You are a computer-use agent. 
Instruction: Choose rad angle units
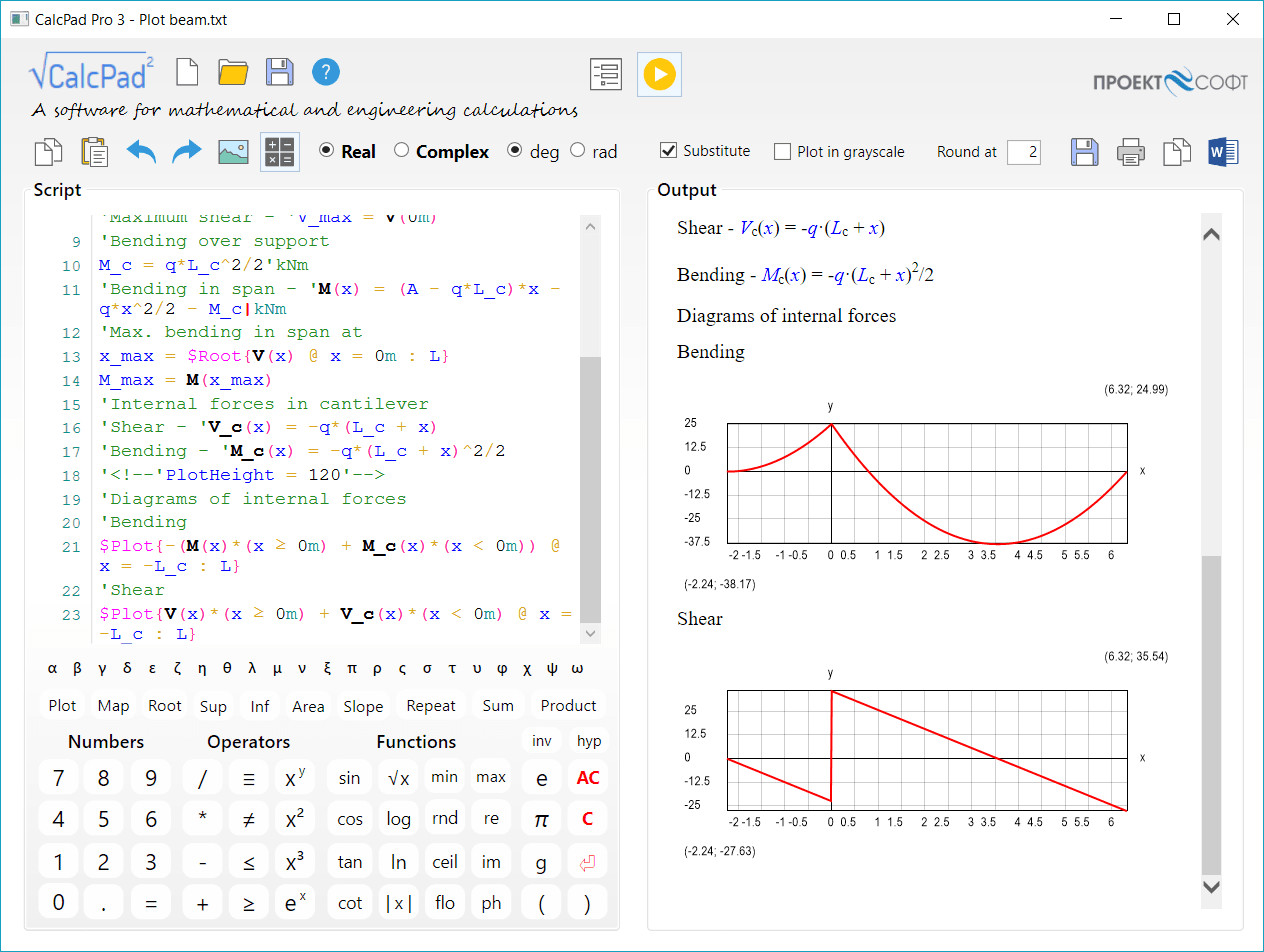point(593,151)
